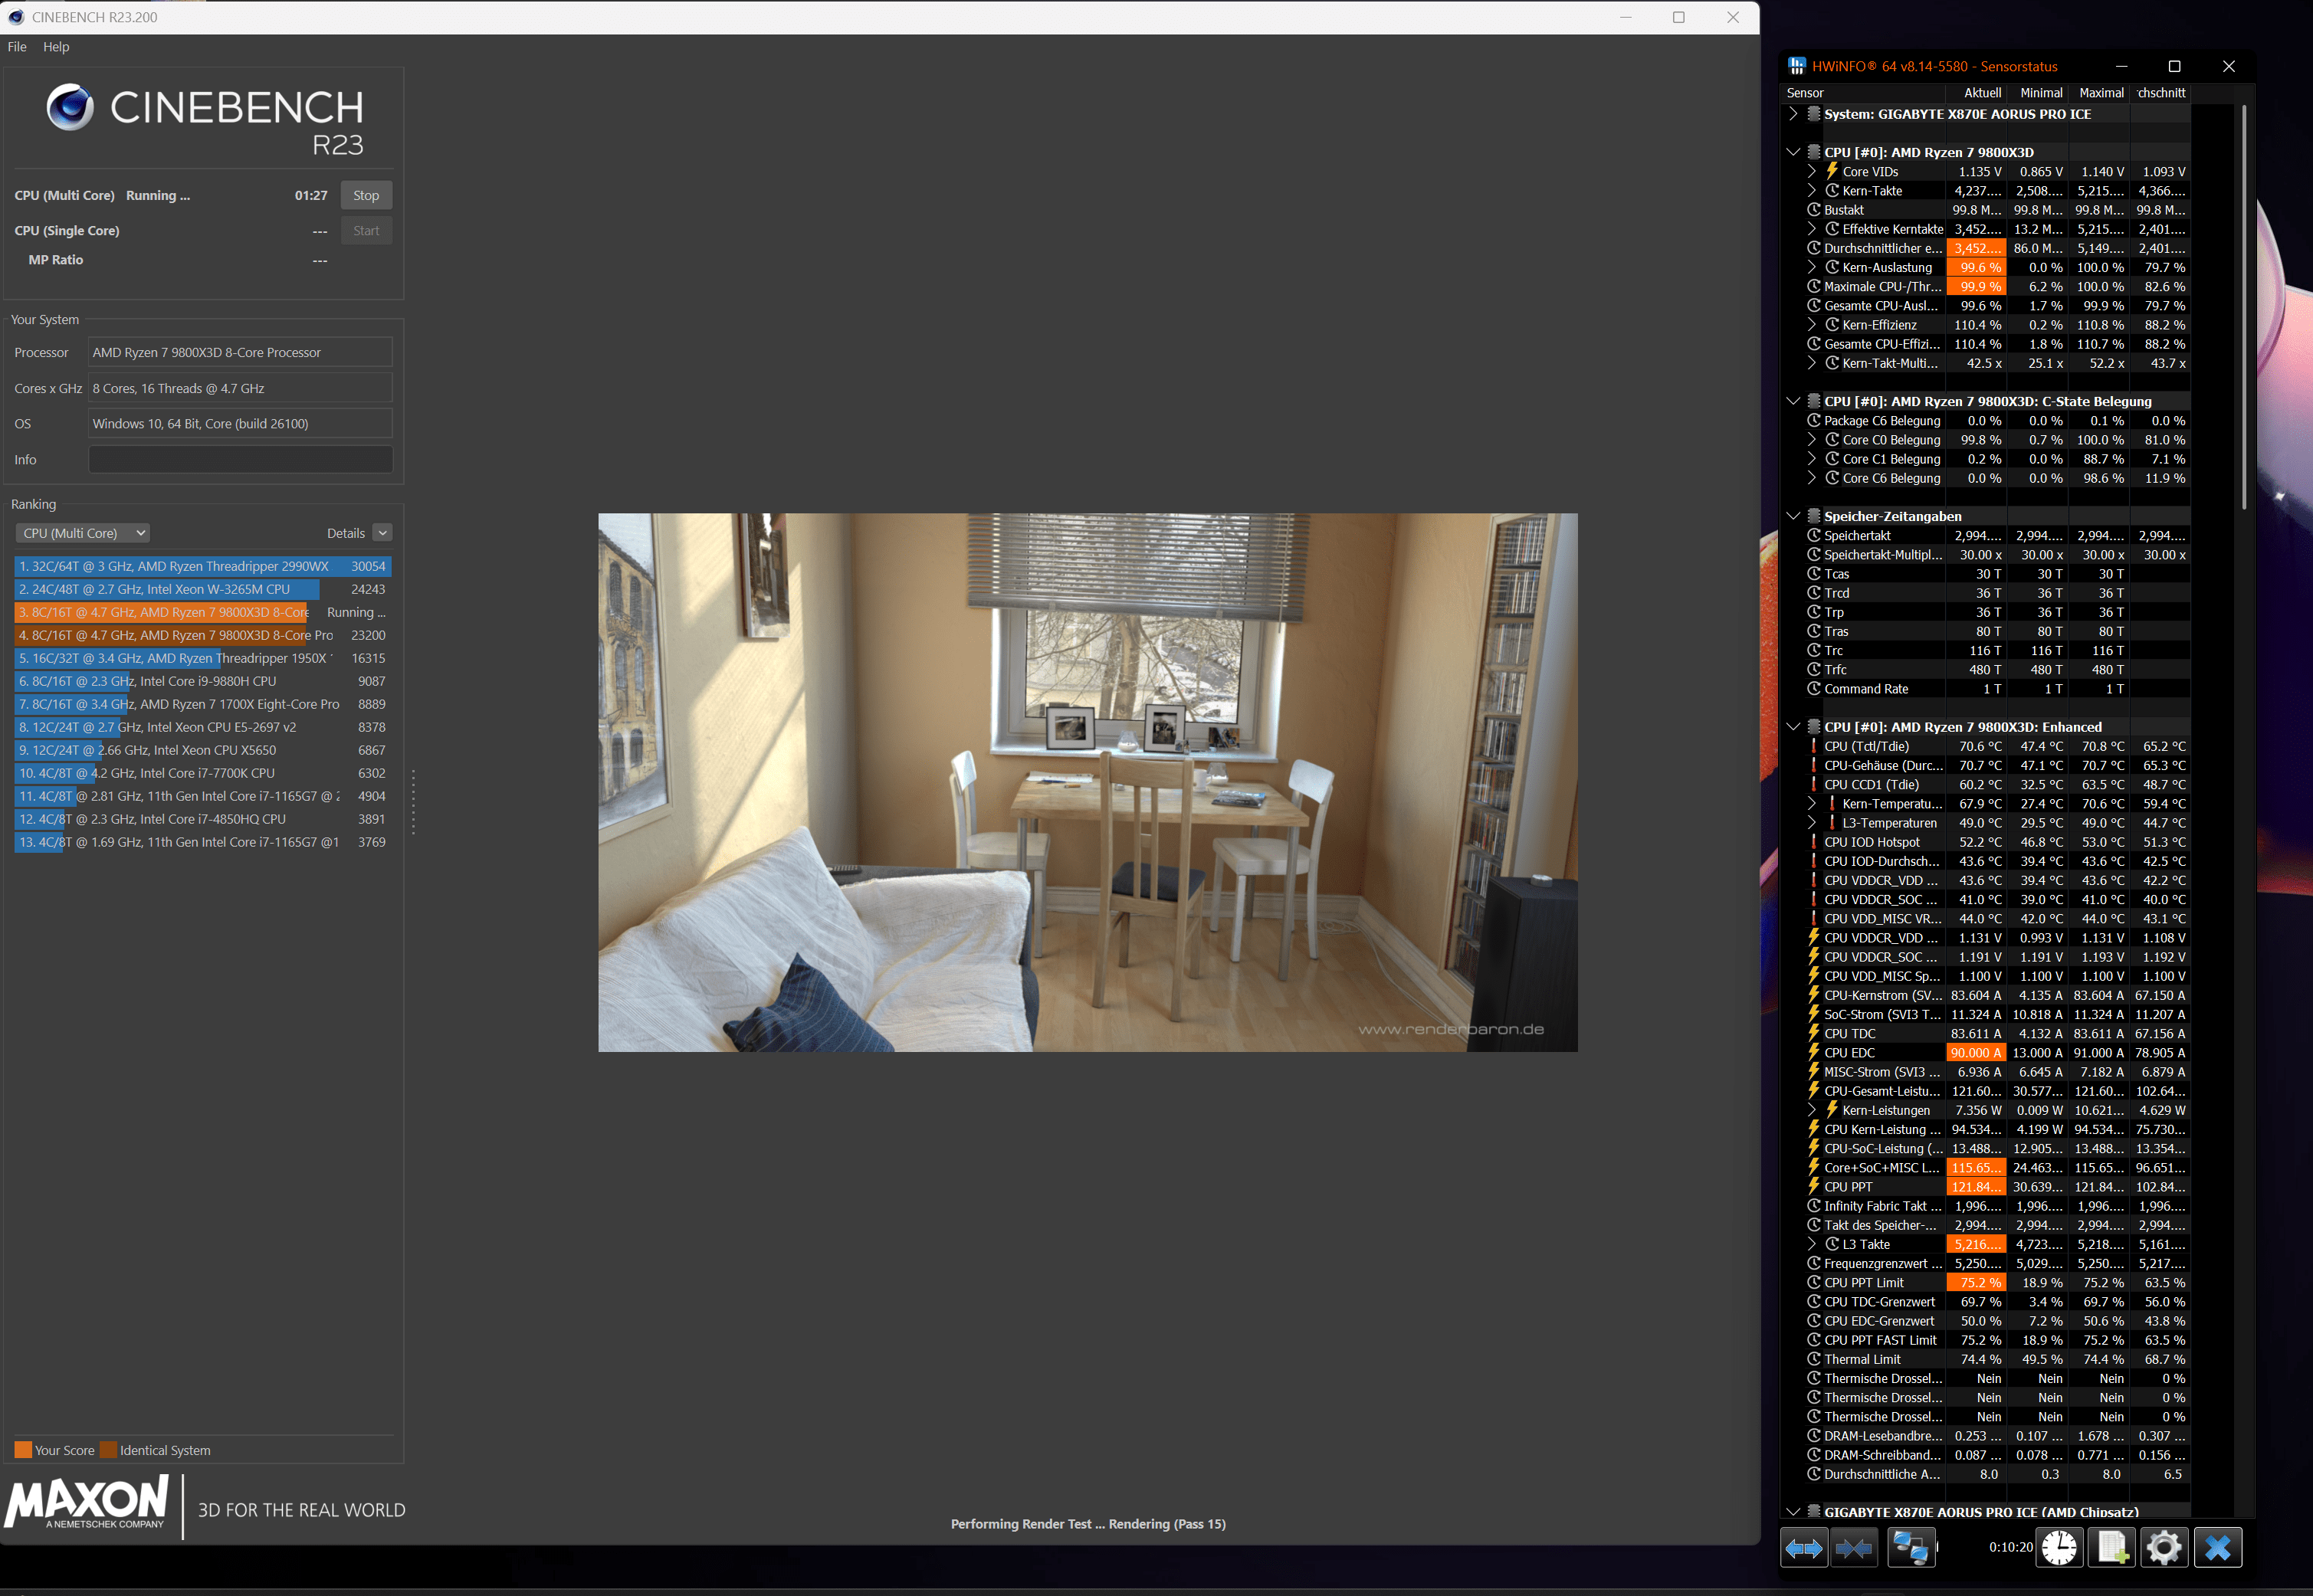Viewport: 2313px width, 1596px height.
Task: Open the Help menu in Cinebench
Action: coord(56,47)
